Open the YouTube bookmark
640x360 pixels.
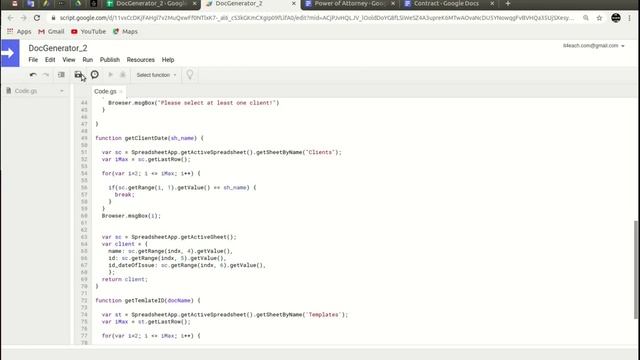point(88,31)
